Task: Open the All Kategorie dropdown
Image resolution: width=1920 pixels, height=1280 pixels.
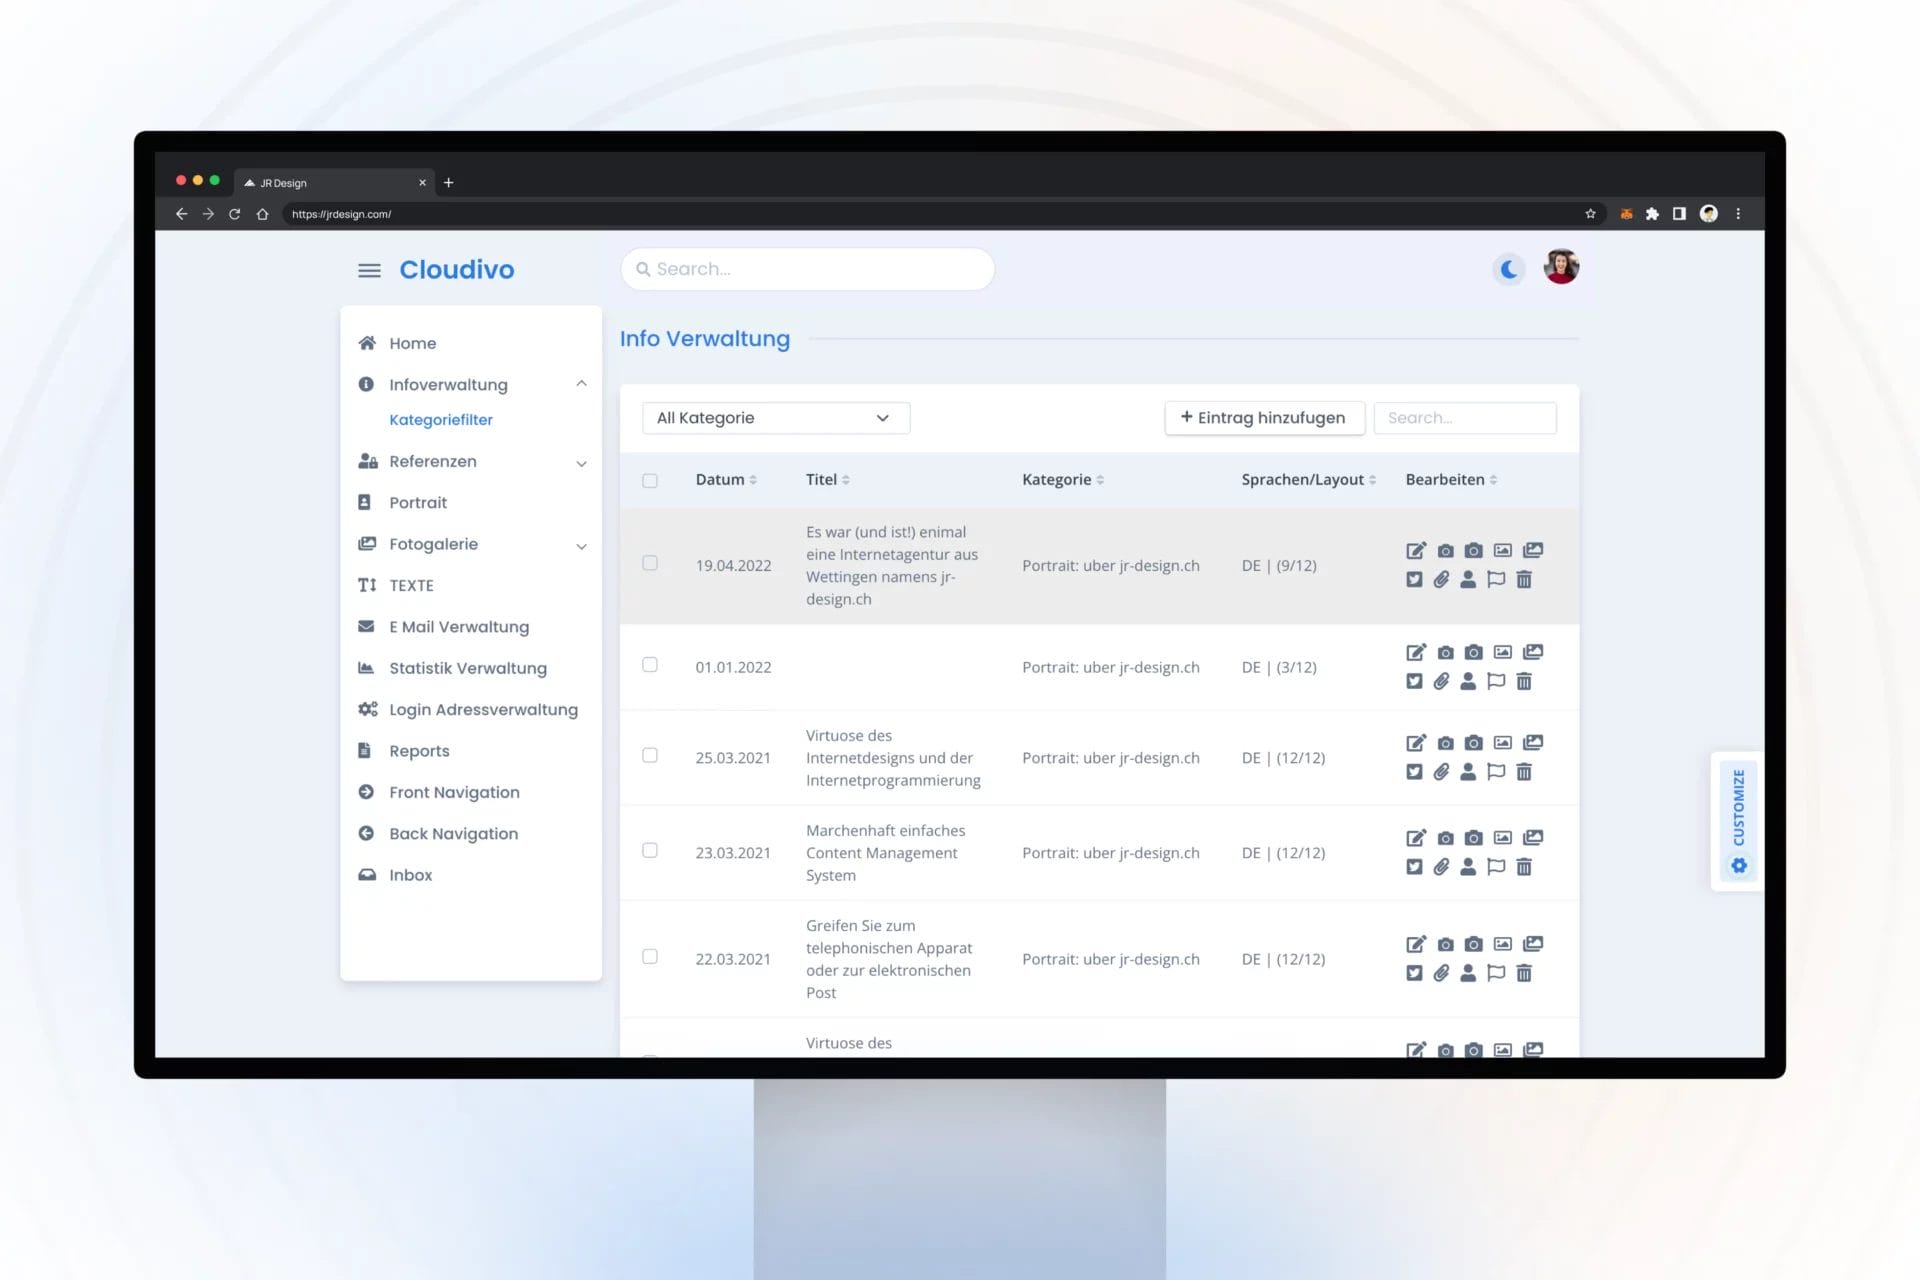Action: 775,417
